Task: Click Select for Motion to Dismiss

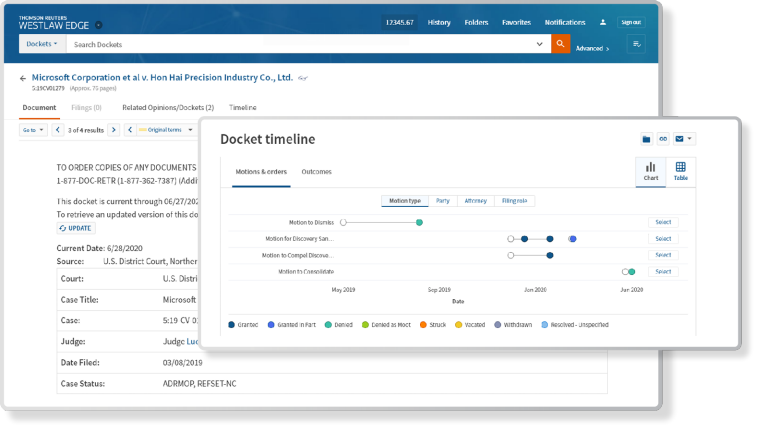Action: pos(663,222)
